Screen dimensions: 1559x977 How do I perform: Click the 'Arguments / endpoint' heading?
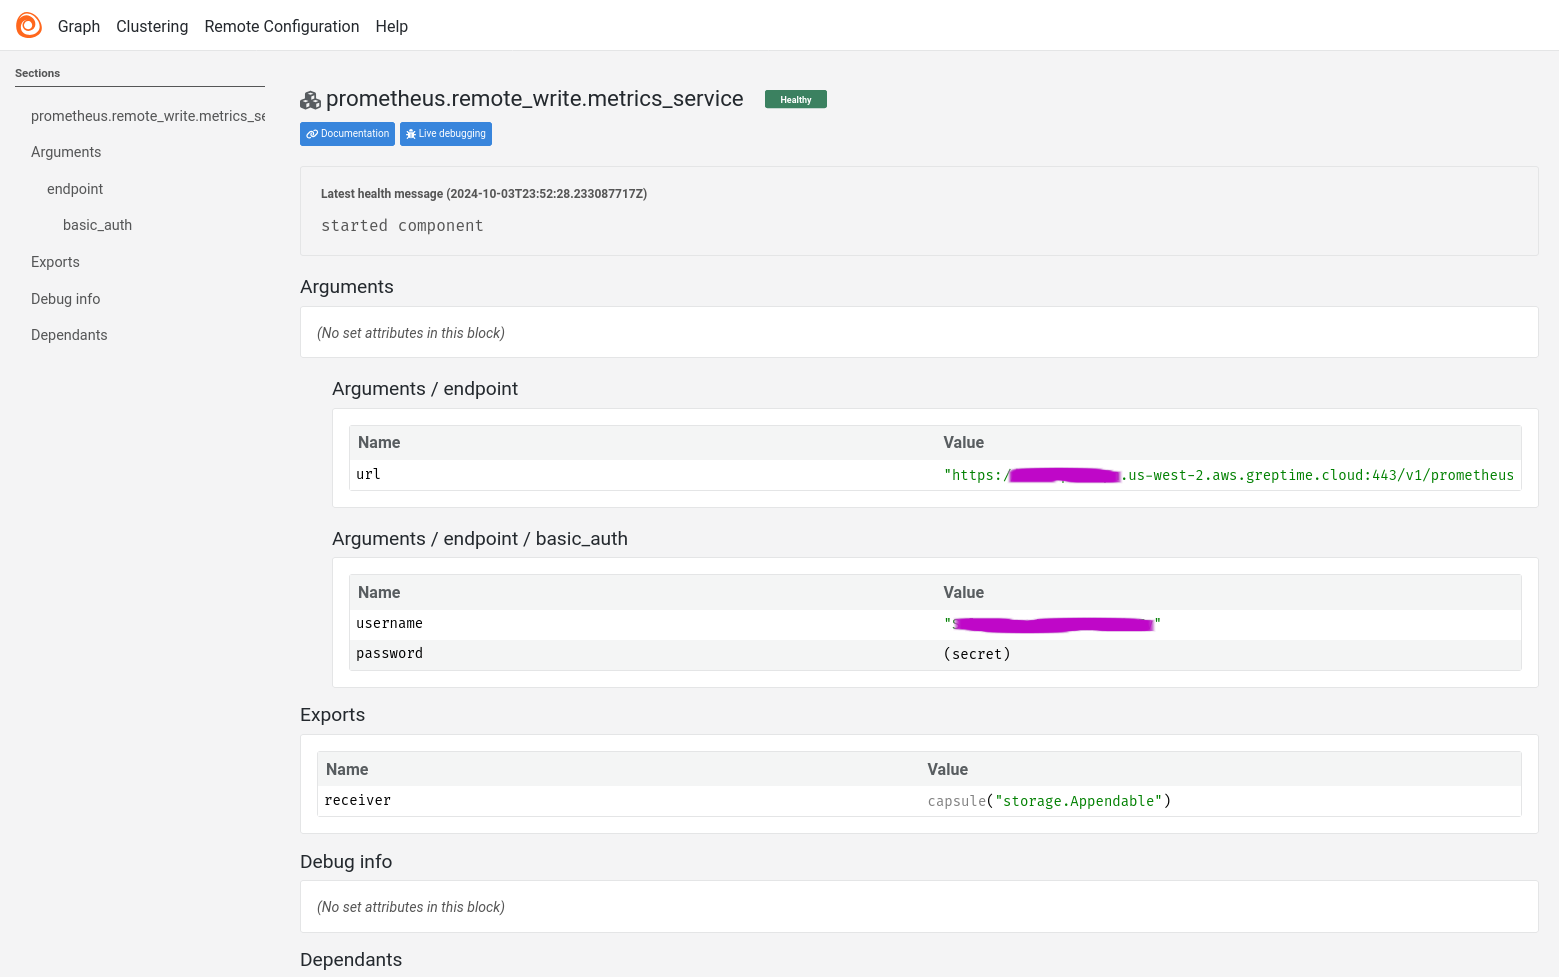tap(425, 389)
